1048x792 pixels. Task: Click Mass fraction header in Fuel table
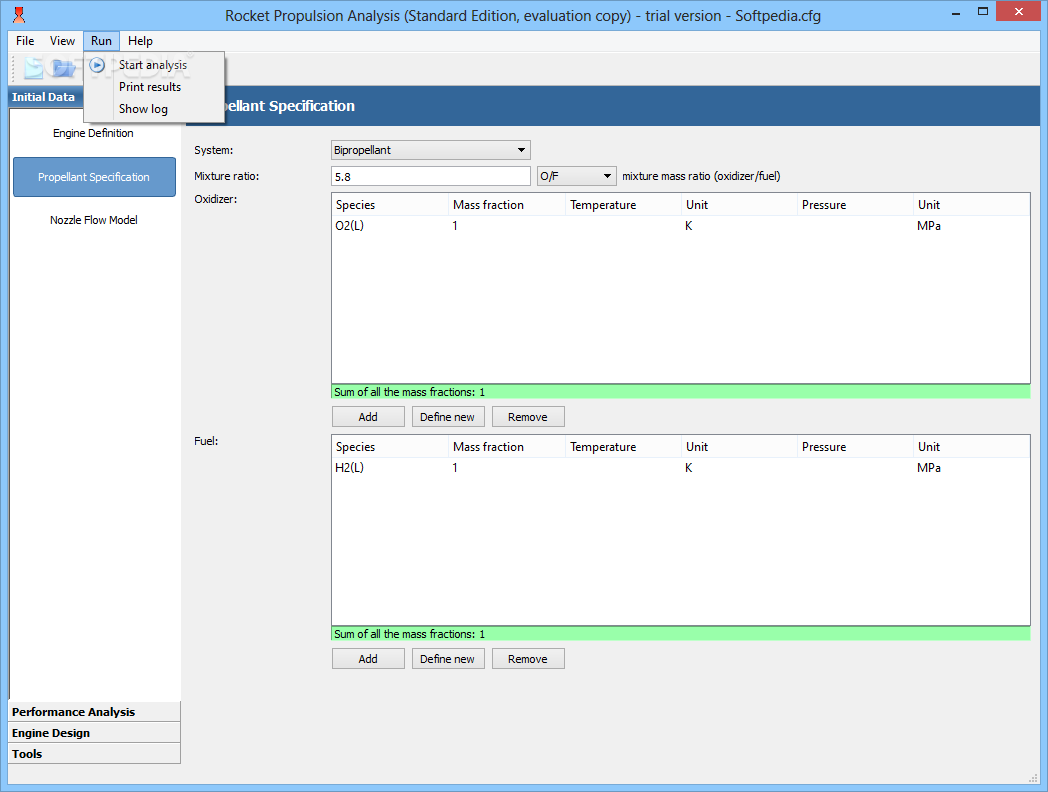507,447
